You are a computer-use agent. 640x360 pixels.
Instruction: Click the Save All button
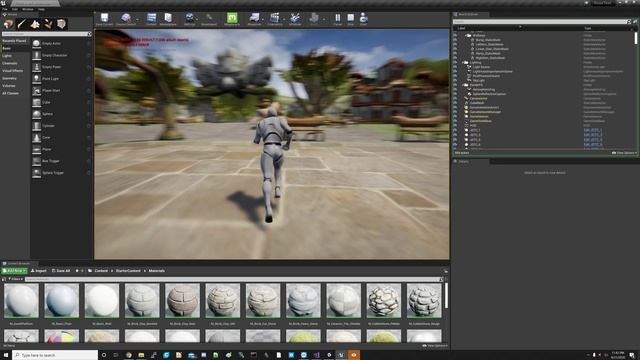[61, 271]
